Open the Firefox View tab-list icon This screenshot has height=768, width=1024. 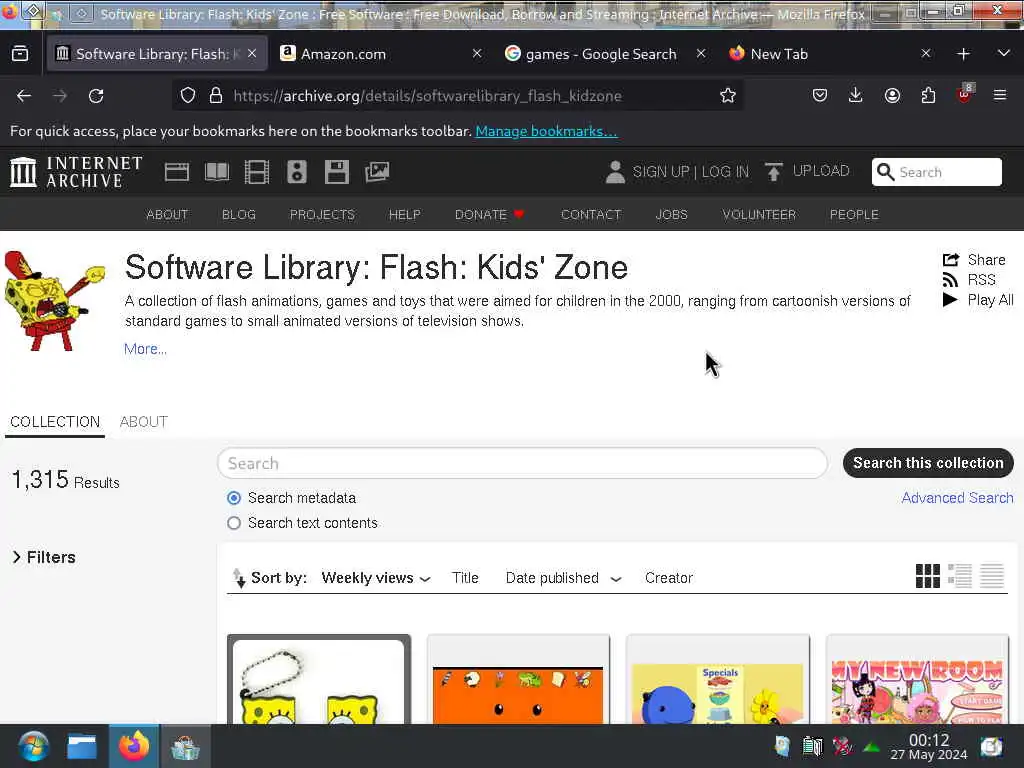pyautogui.click(x=20, y=54)
